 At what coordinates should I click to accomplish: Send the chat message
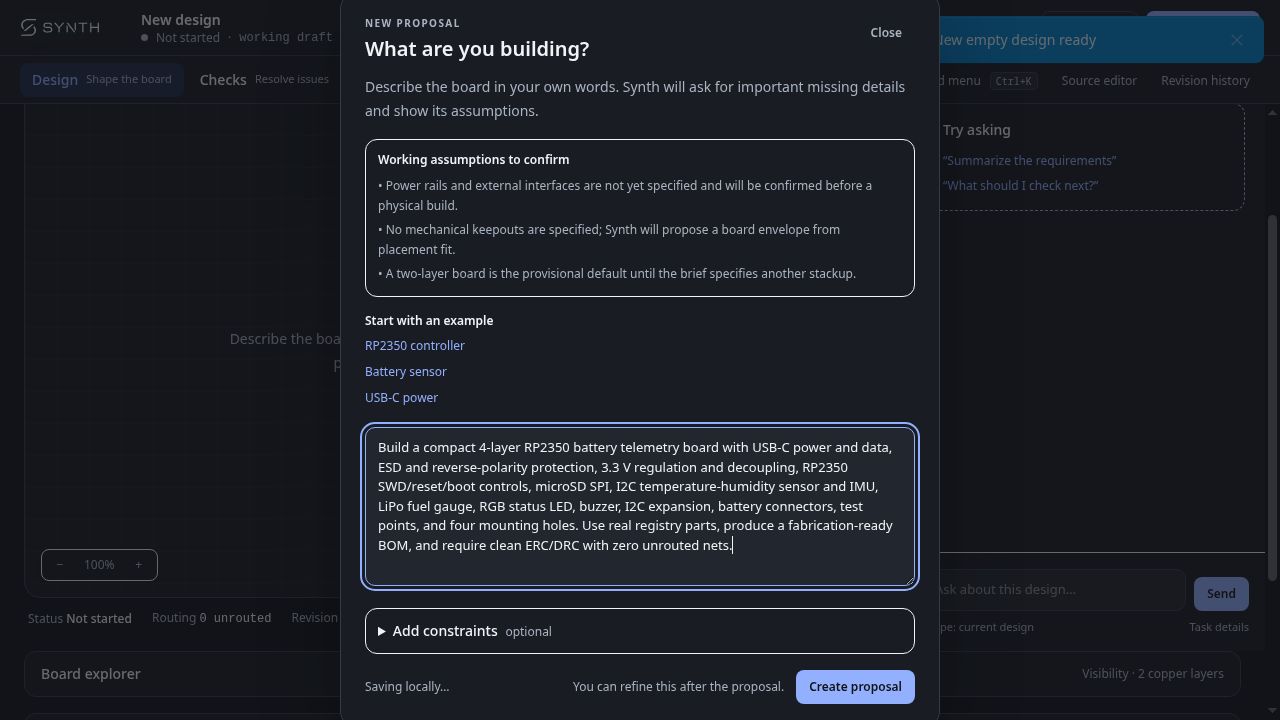(1221, 593)
